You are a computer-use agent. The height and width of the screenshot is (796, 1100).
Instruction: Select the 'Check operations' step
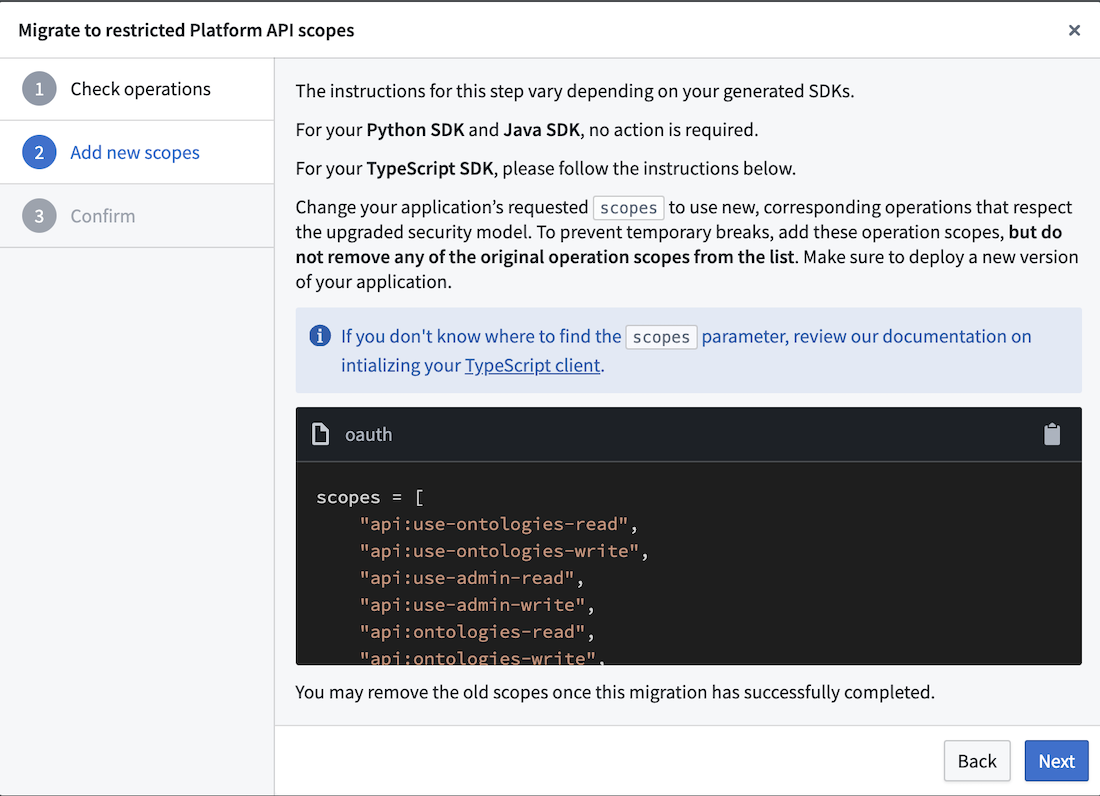tap(140, 89)
